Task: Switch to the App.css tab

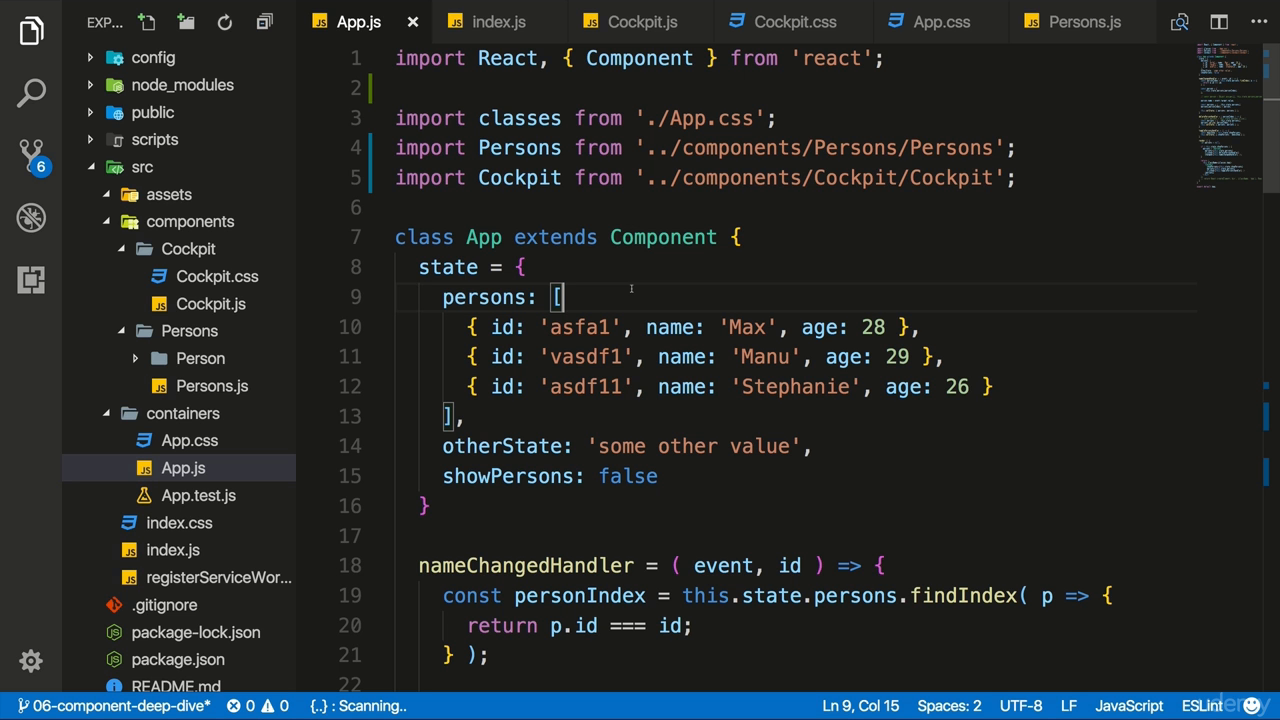Action: [x=941, y=22]
